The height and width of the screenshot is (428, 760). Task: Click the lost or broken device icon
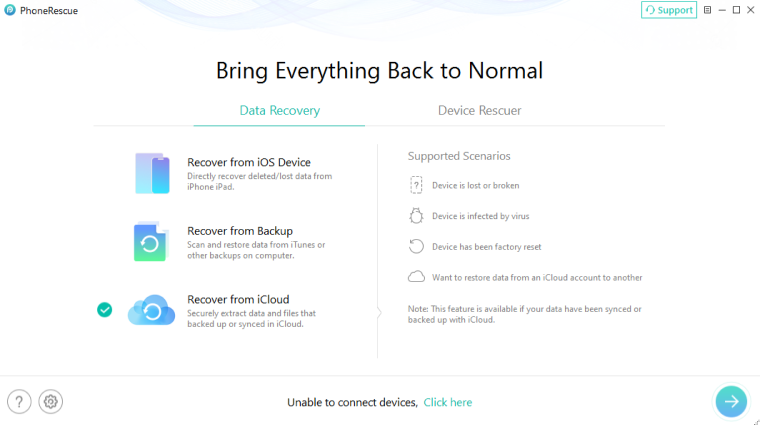[x=416, y=185]
